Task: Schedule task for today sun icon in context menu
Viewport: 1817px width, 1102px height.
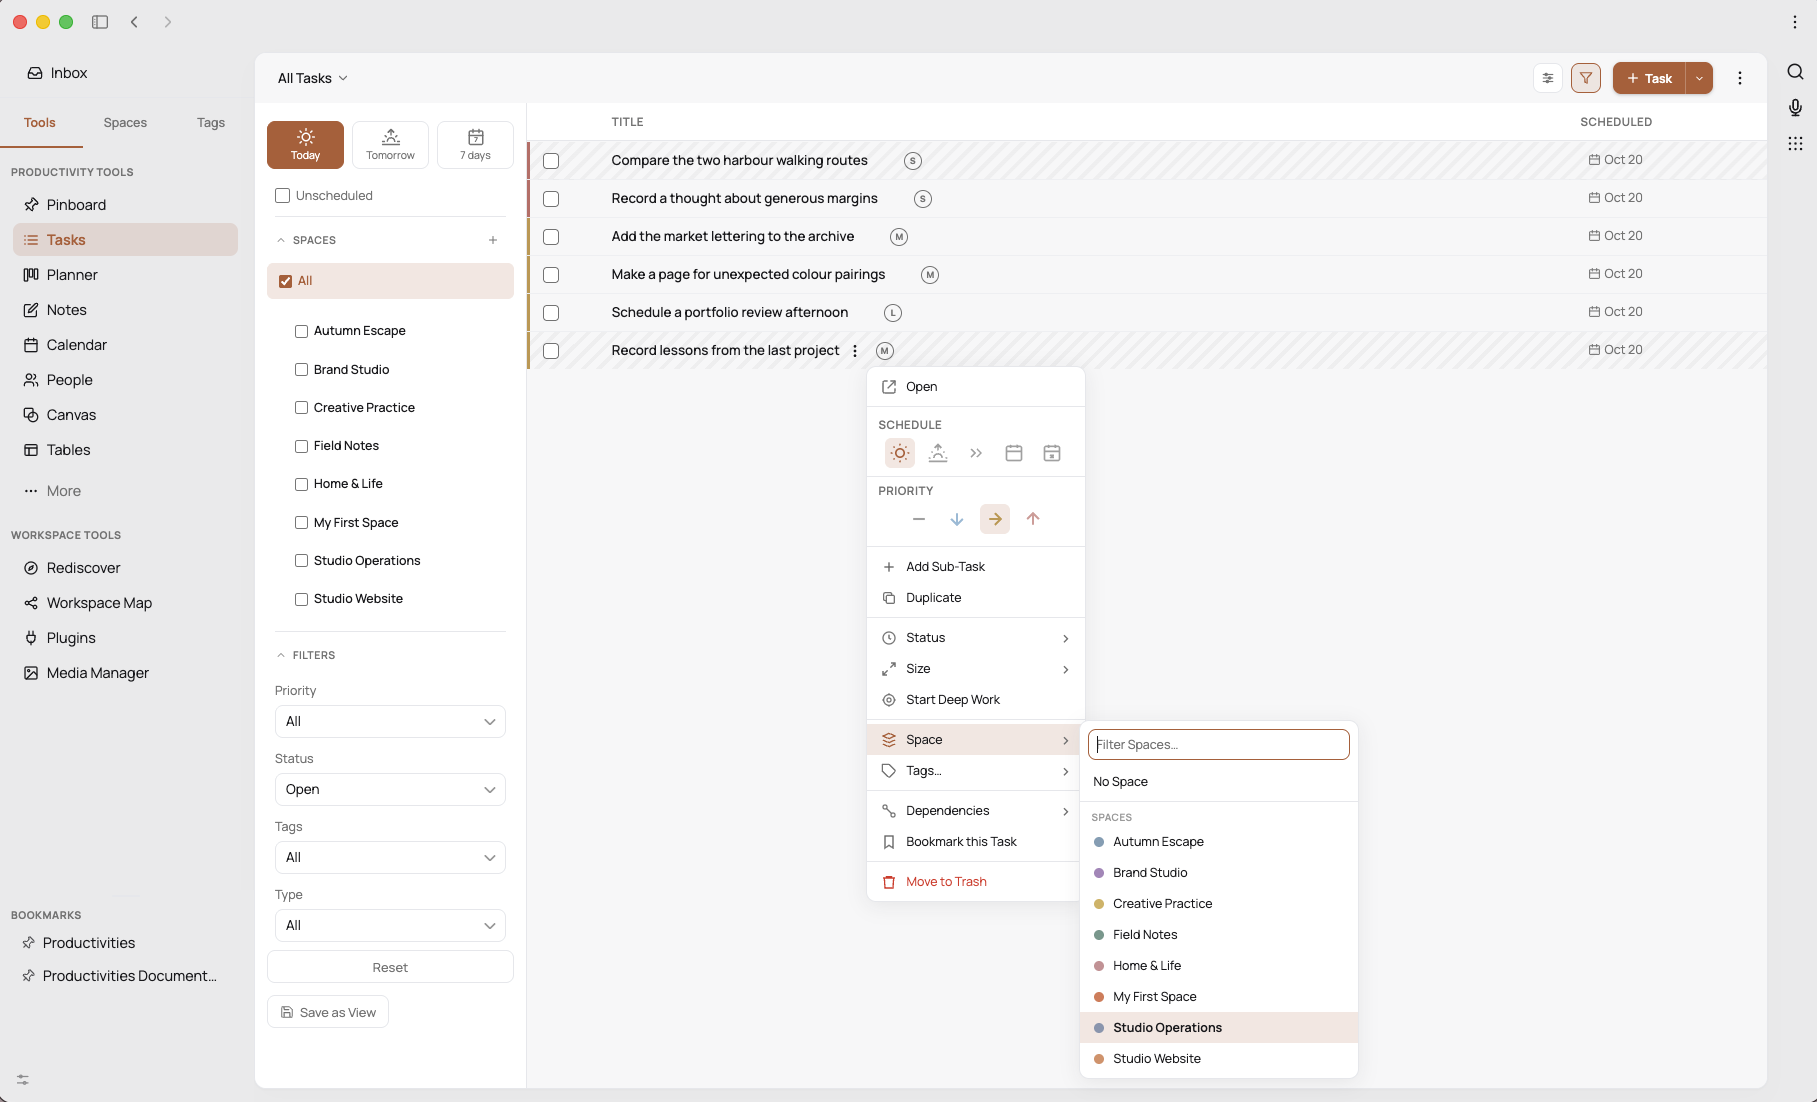Action: (x=900, y=453)
